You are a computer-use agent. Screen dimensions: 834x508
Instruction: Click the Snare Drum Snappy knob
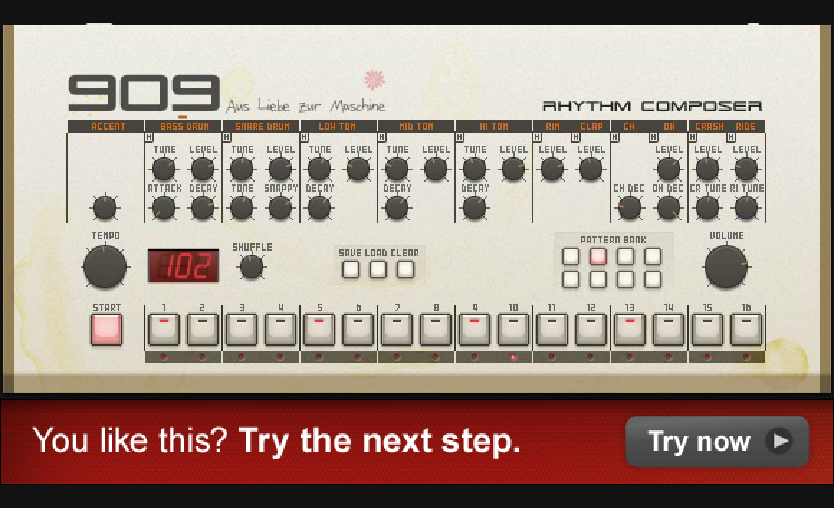click(280, 207)
